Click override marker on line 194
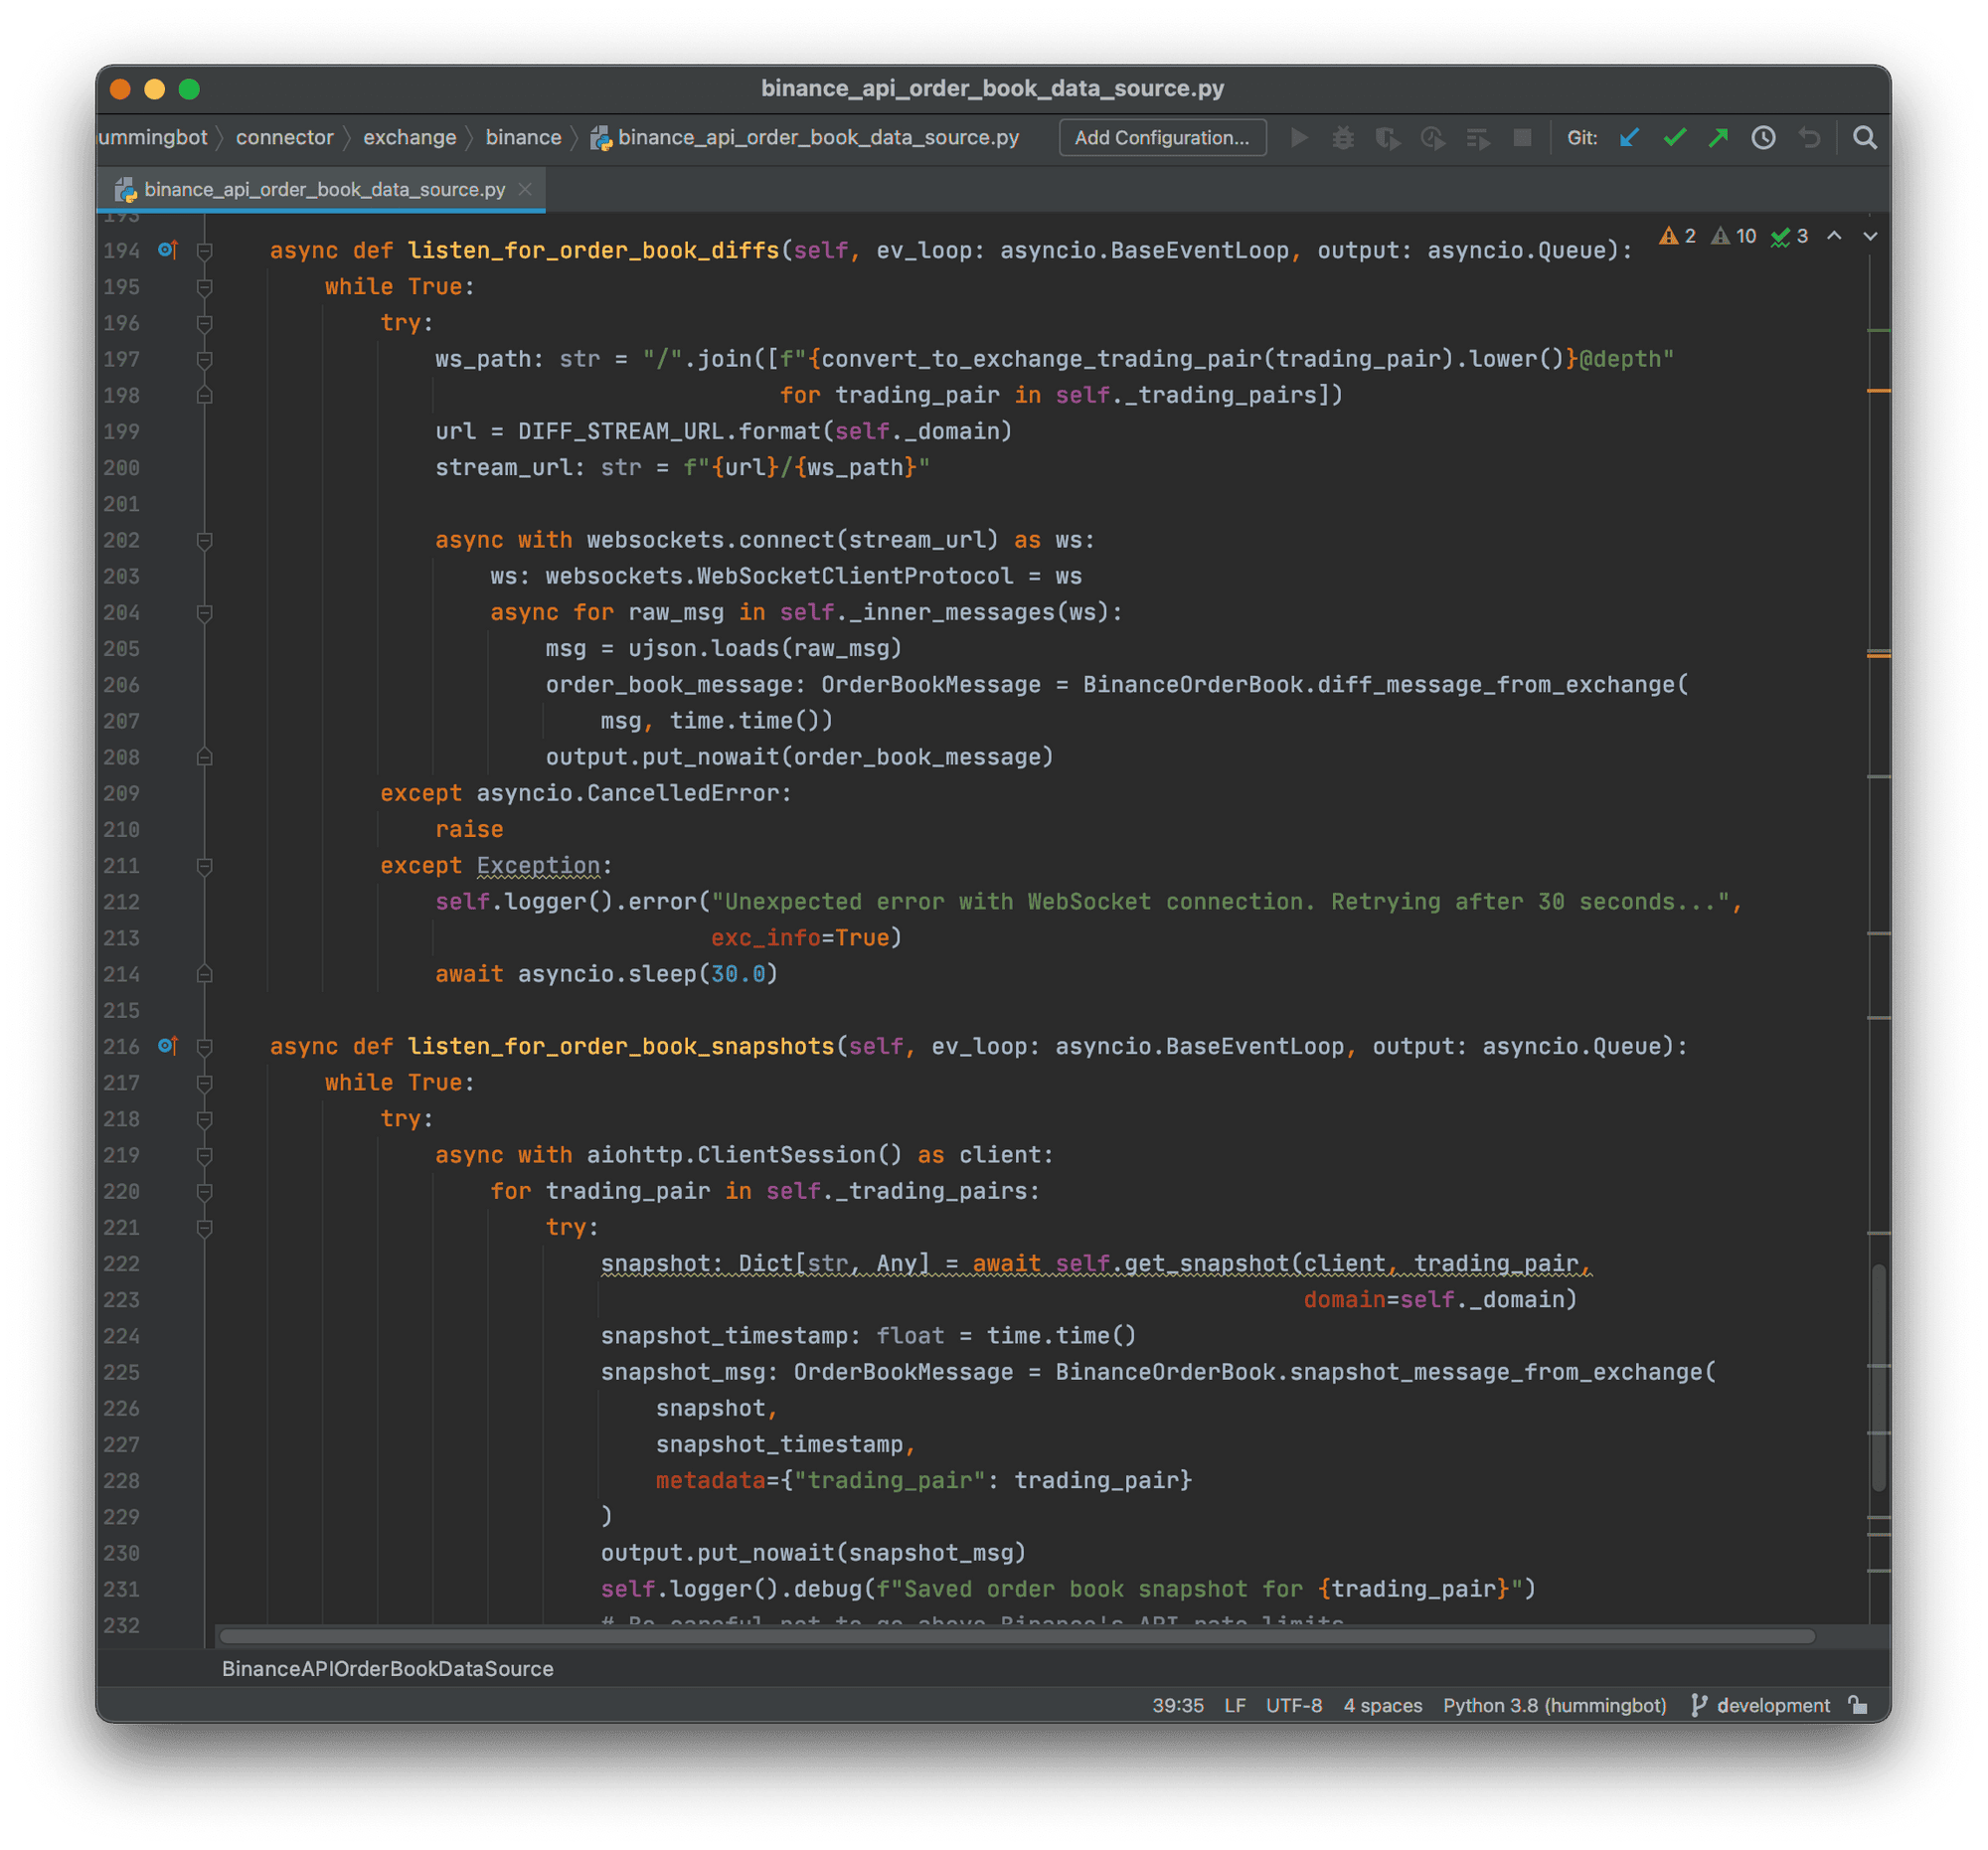1988x1850 pixels. tap(168, 250)
